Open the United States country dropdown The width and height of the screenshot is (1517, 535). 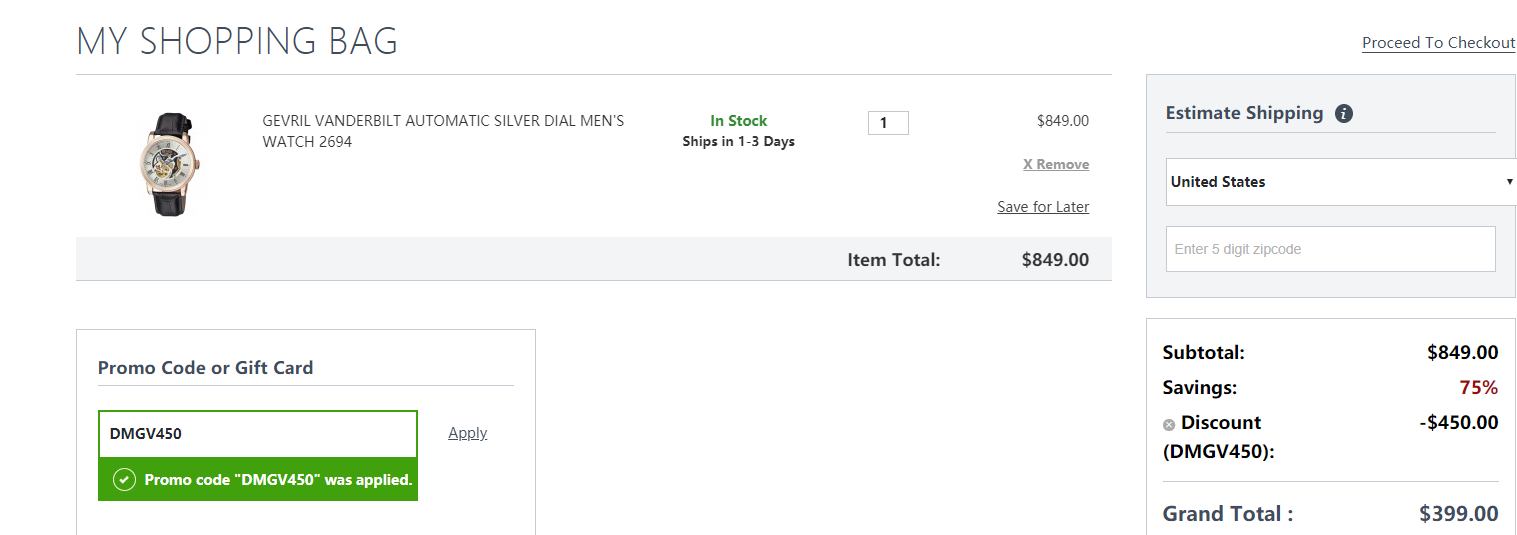1341,182
